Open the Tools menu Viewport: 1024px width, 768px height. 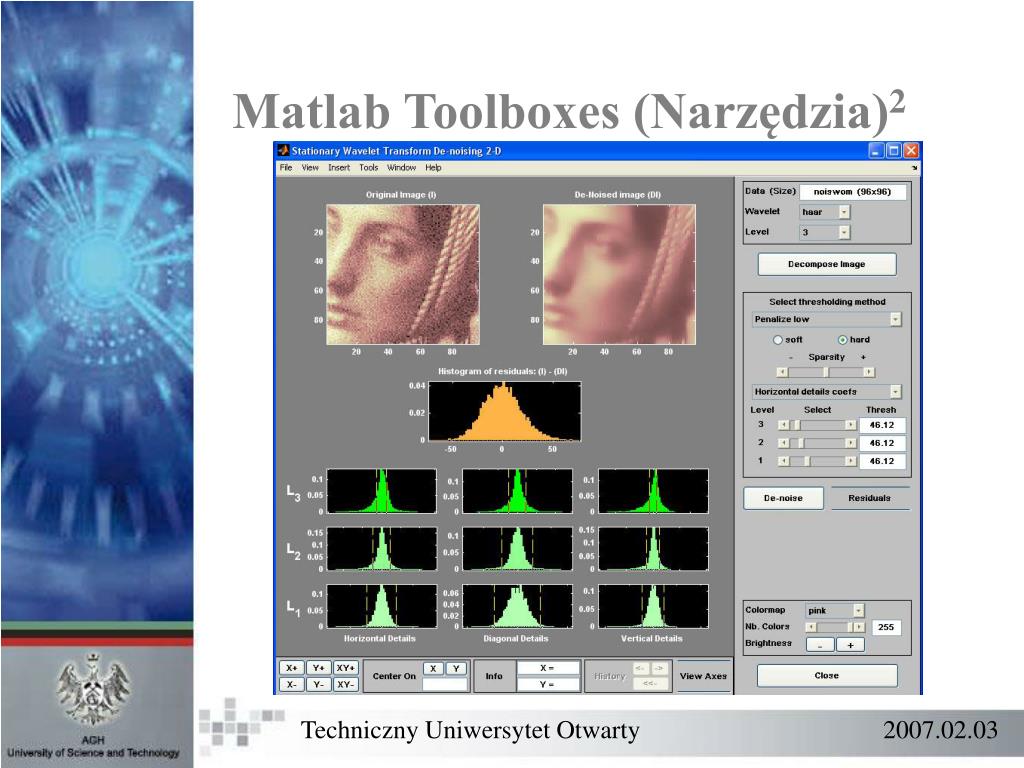[x=369, y=168]
